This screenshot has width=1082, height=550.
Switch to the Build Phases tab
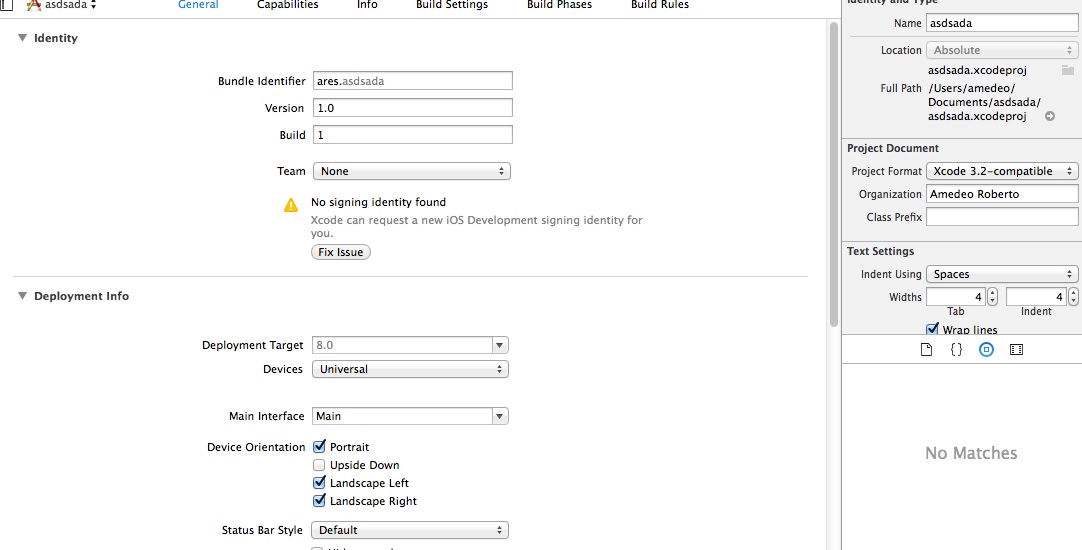click(560, 5)
